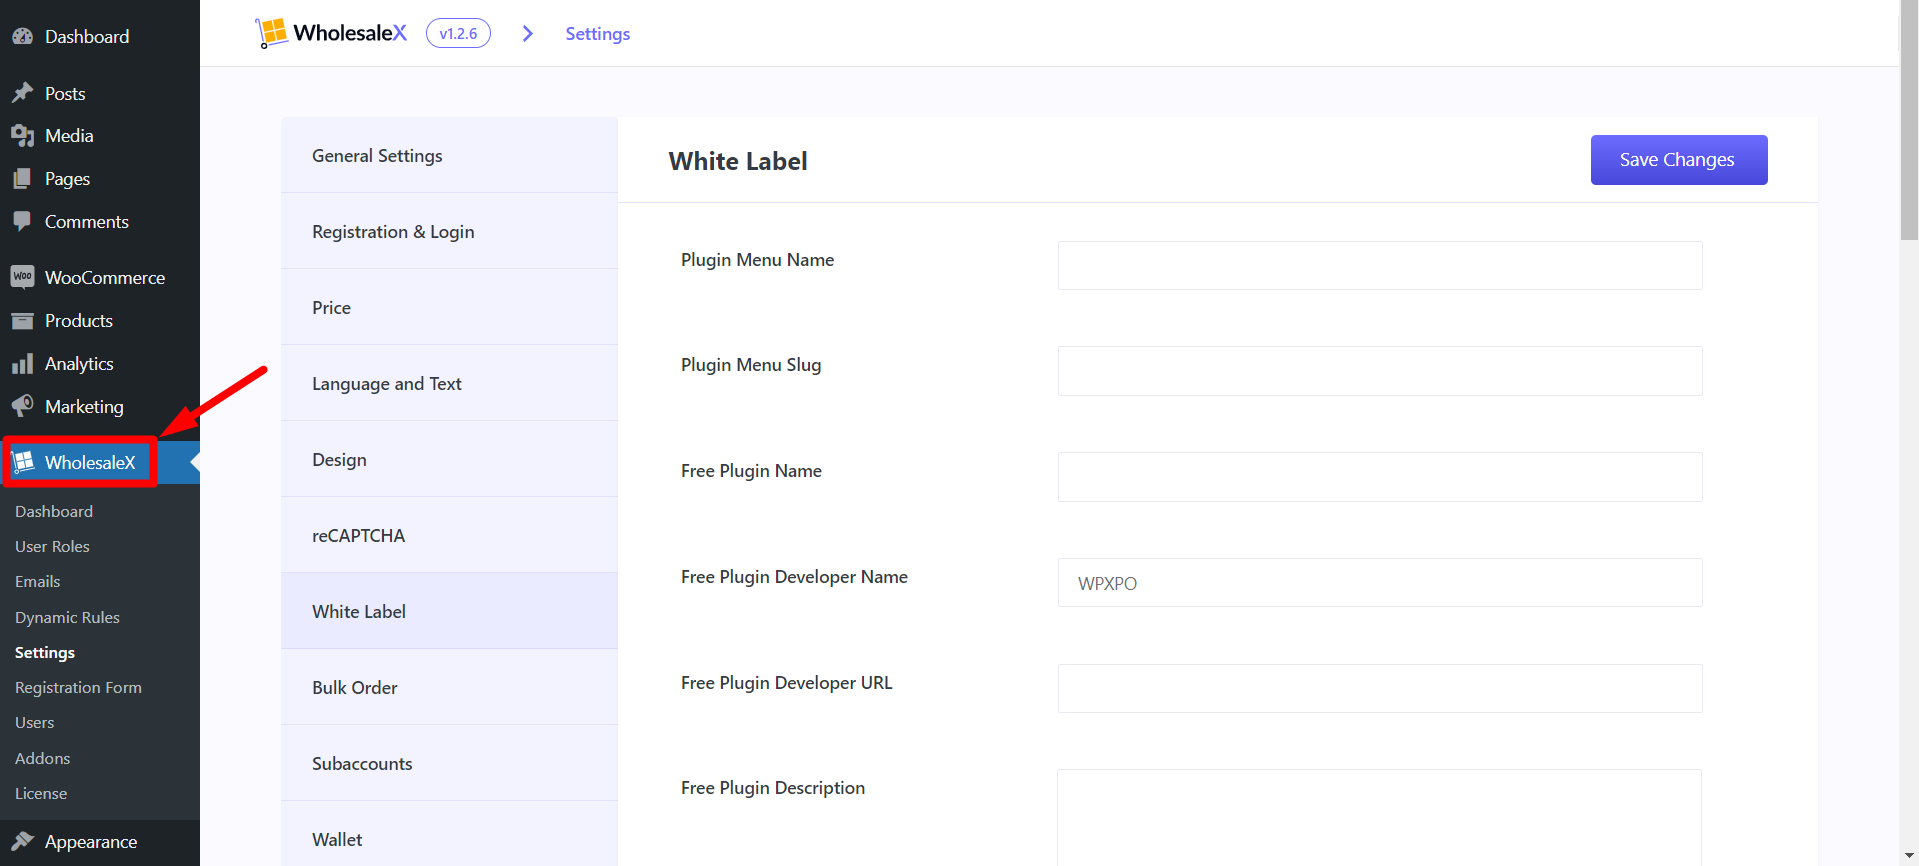Open Emails submenu item
The image size is (1919, 866).
(38, 581)
